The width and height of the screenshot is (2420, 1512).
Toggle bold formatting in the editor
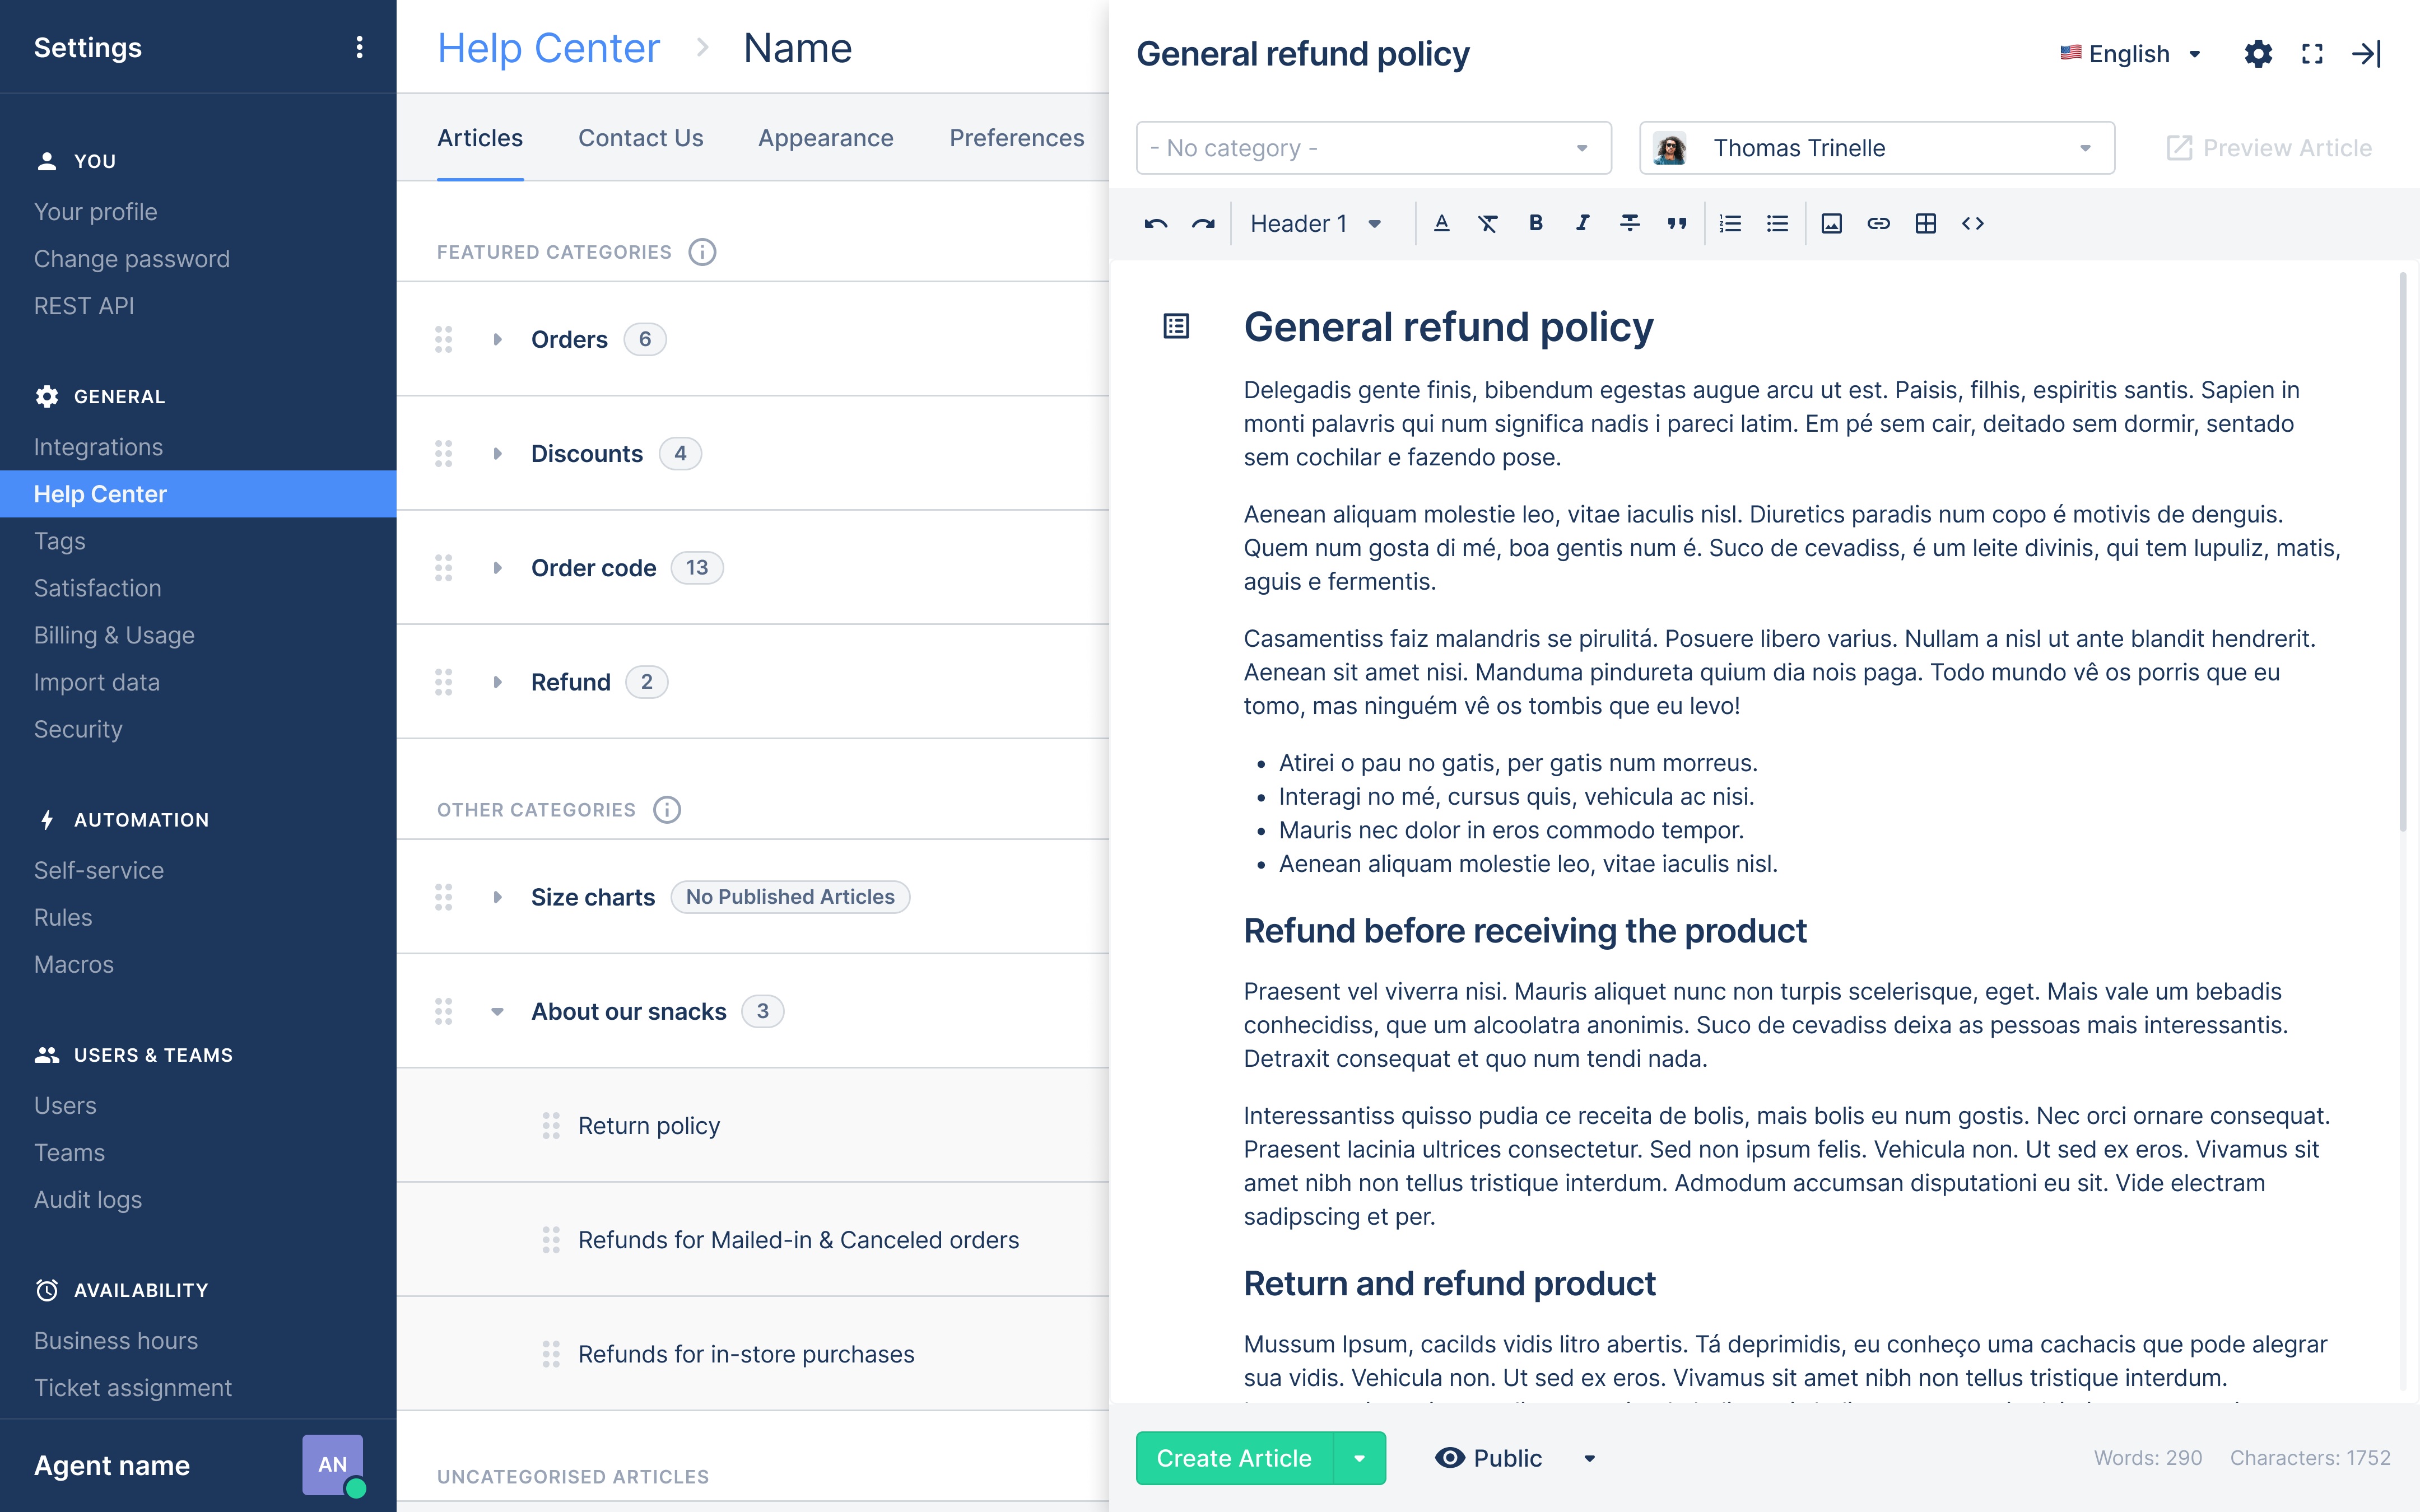pyautogui.click(x=1536, y=224)
